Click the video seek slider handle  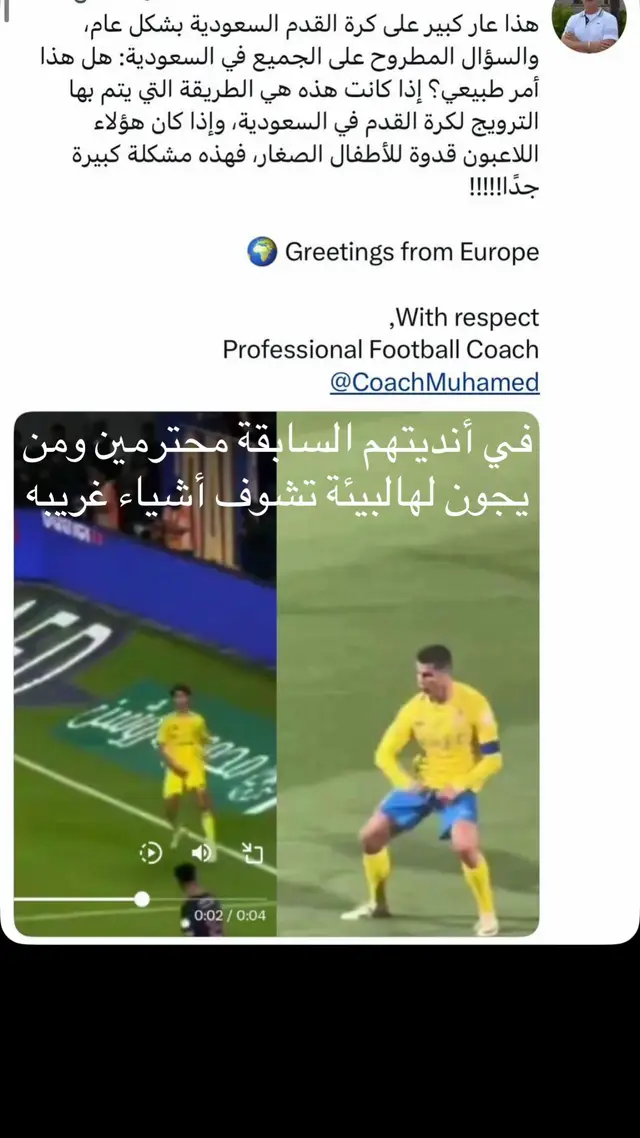(142, 899)
